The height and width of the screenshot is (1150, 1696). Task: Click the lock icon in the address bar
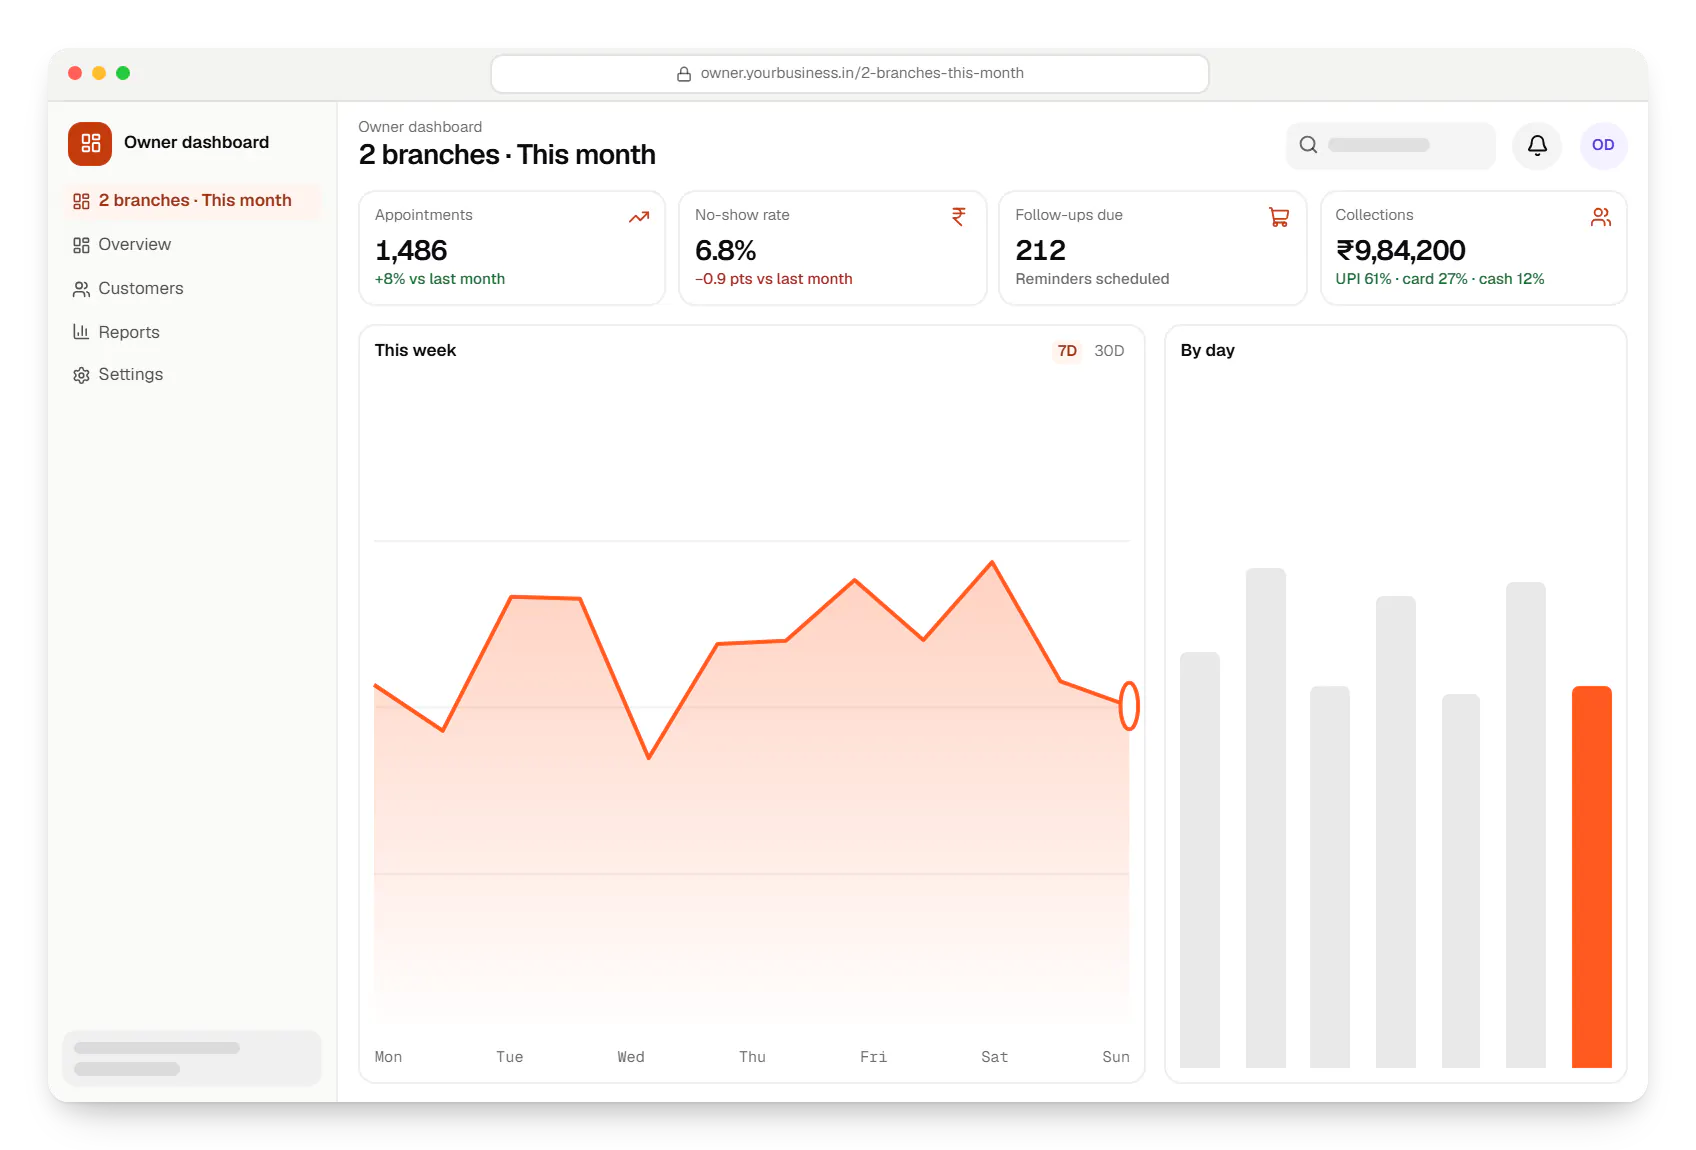[x=684, y=74]
